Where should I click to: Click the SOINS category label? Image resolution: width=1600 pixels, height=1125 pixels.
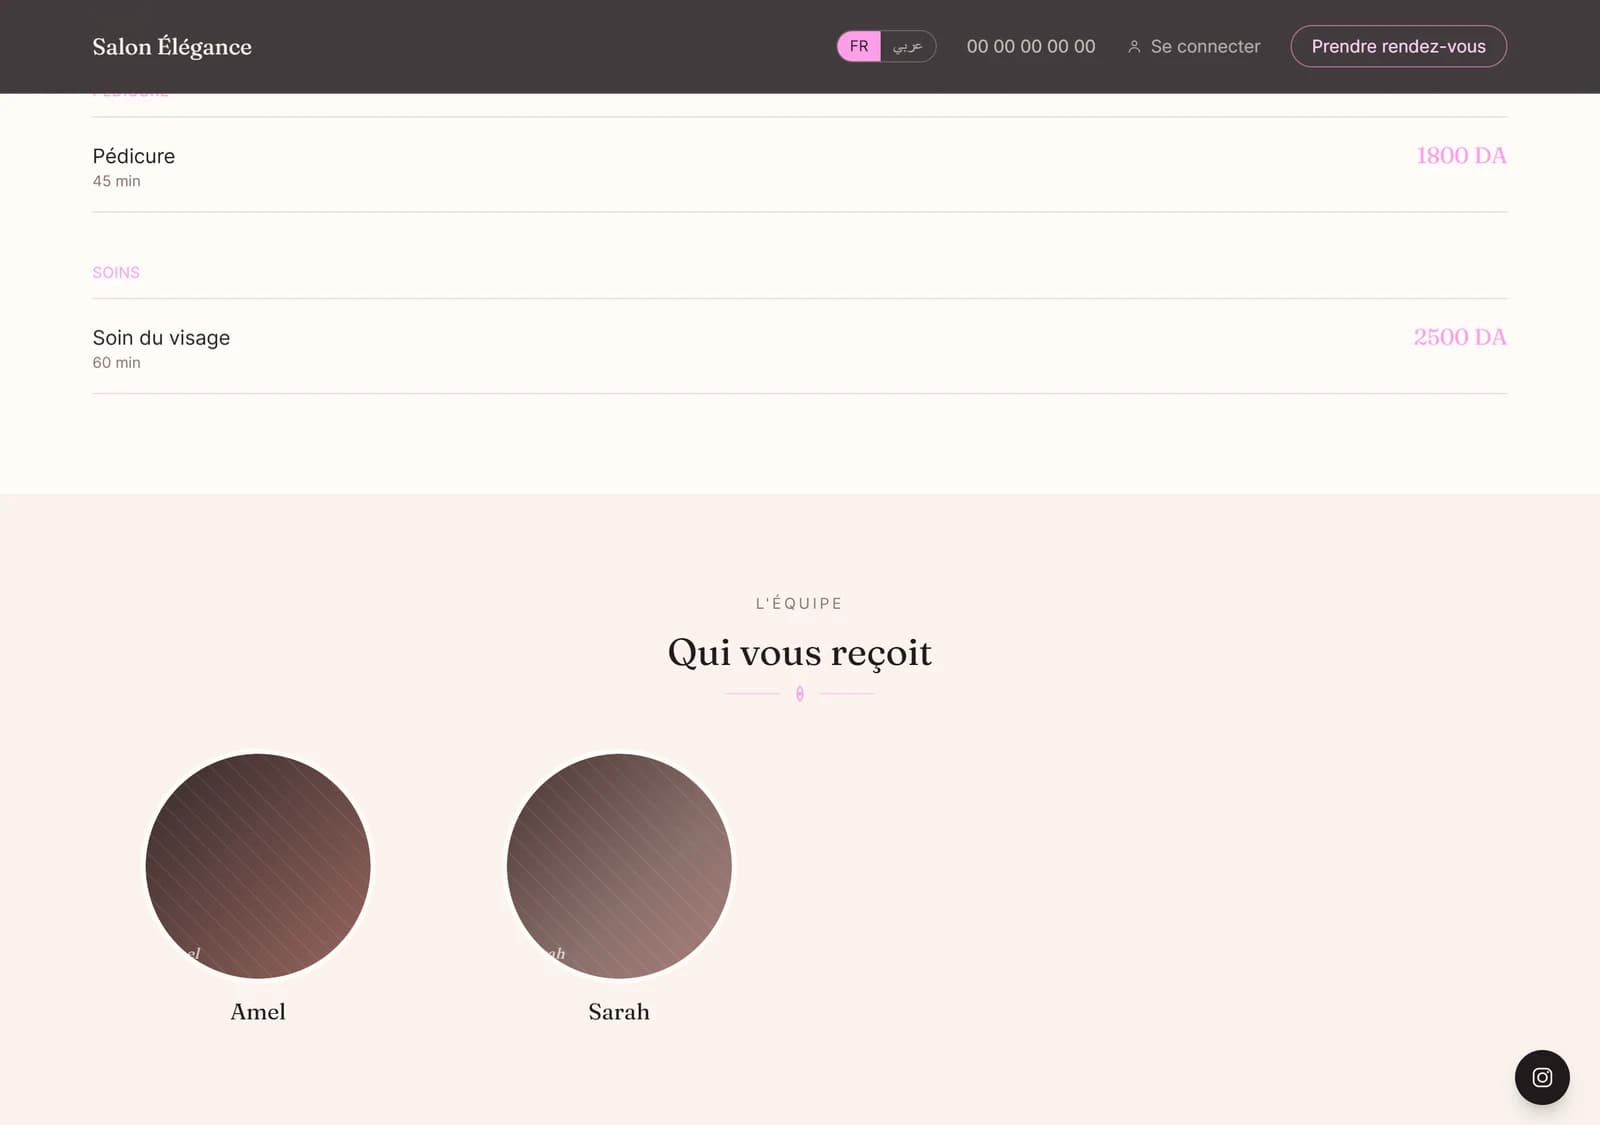pos(116,273)
